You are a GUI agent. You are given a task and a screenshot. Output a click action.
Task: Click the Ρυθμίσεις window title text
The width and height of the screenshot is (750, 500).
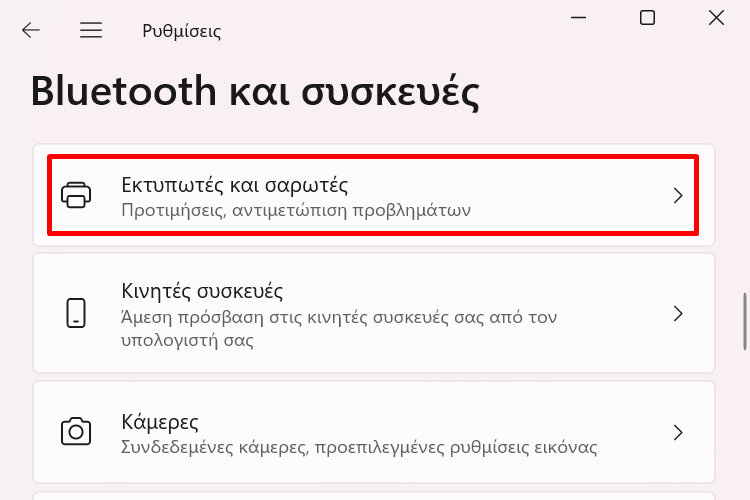pos(182,31)
